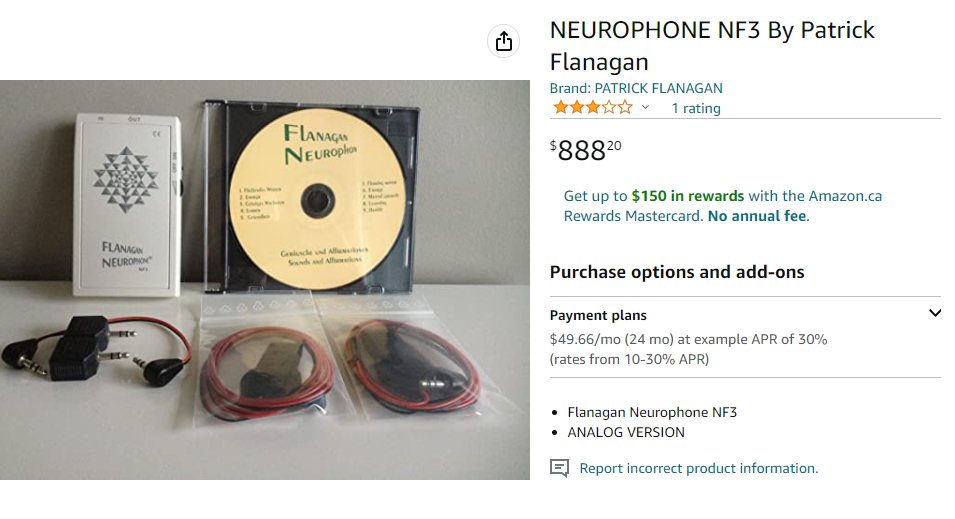Click the white Neurophone NF3 device in the photo
The width and height of the screenshot is (955, 519).
127,206
